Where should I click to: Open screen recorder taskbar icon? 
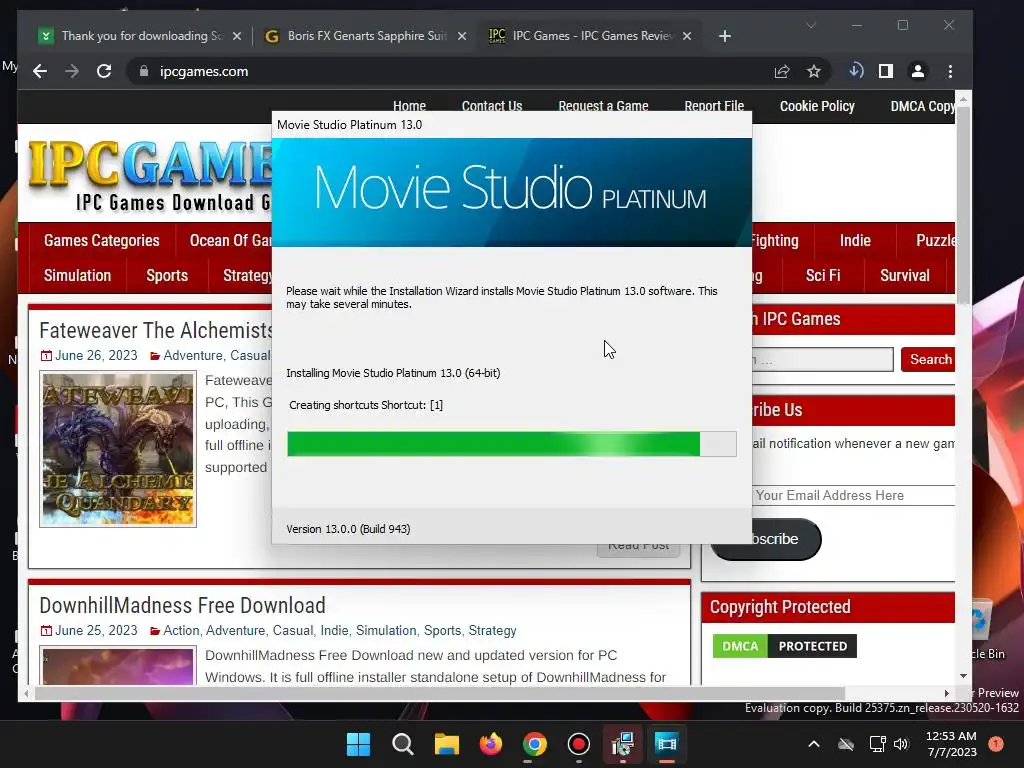tap(579, 744)
